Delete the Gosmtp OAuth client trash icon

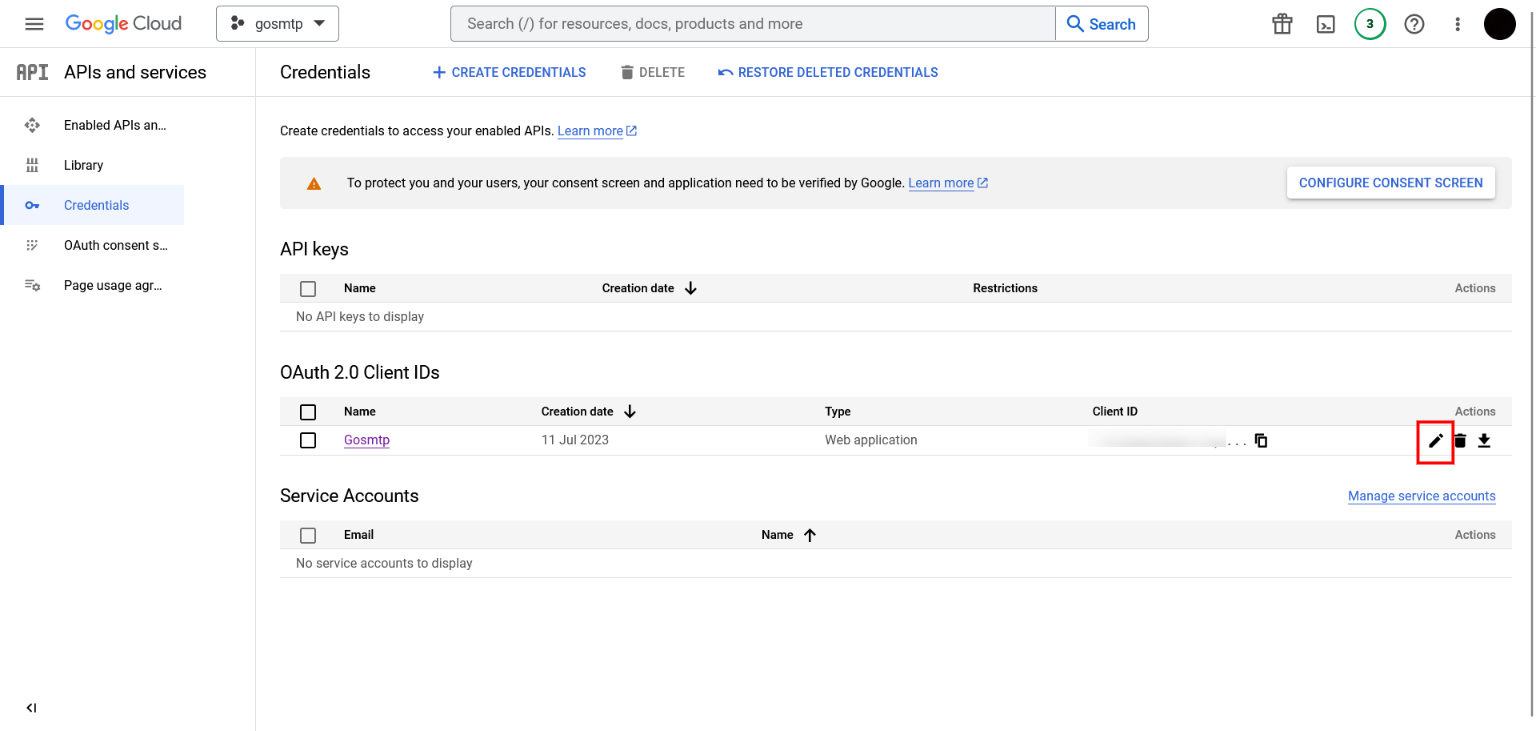tap(1460, 441)
